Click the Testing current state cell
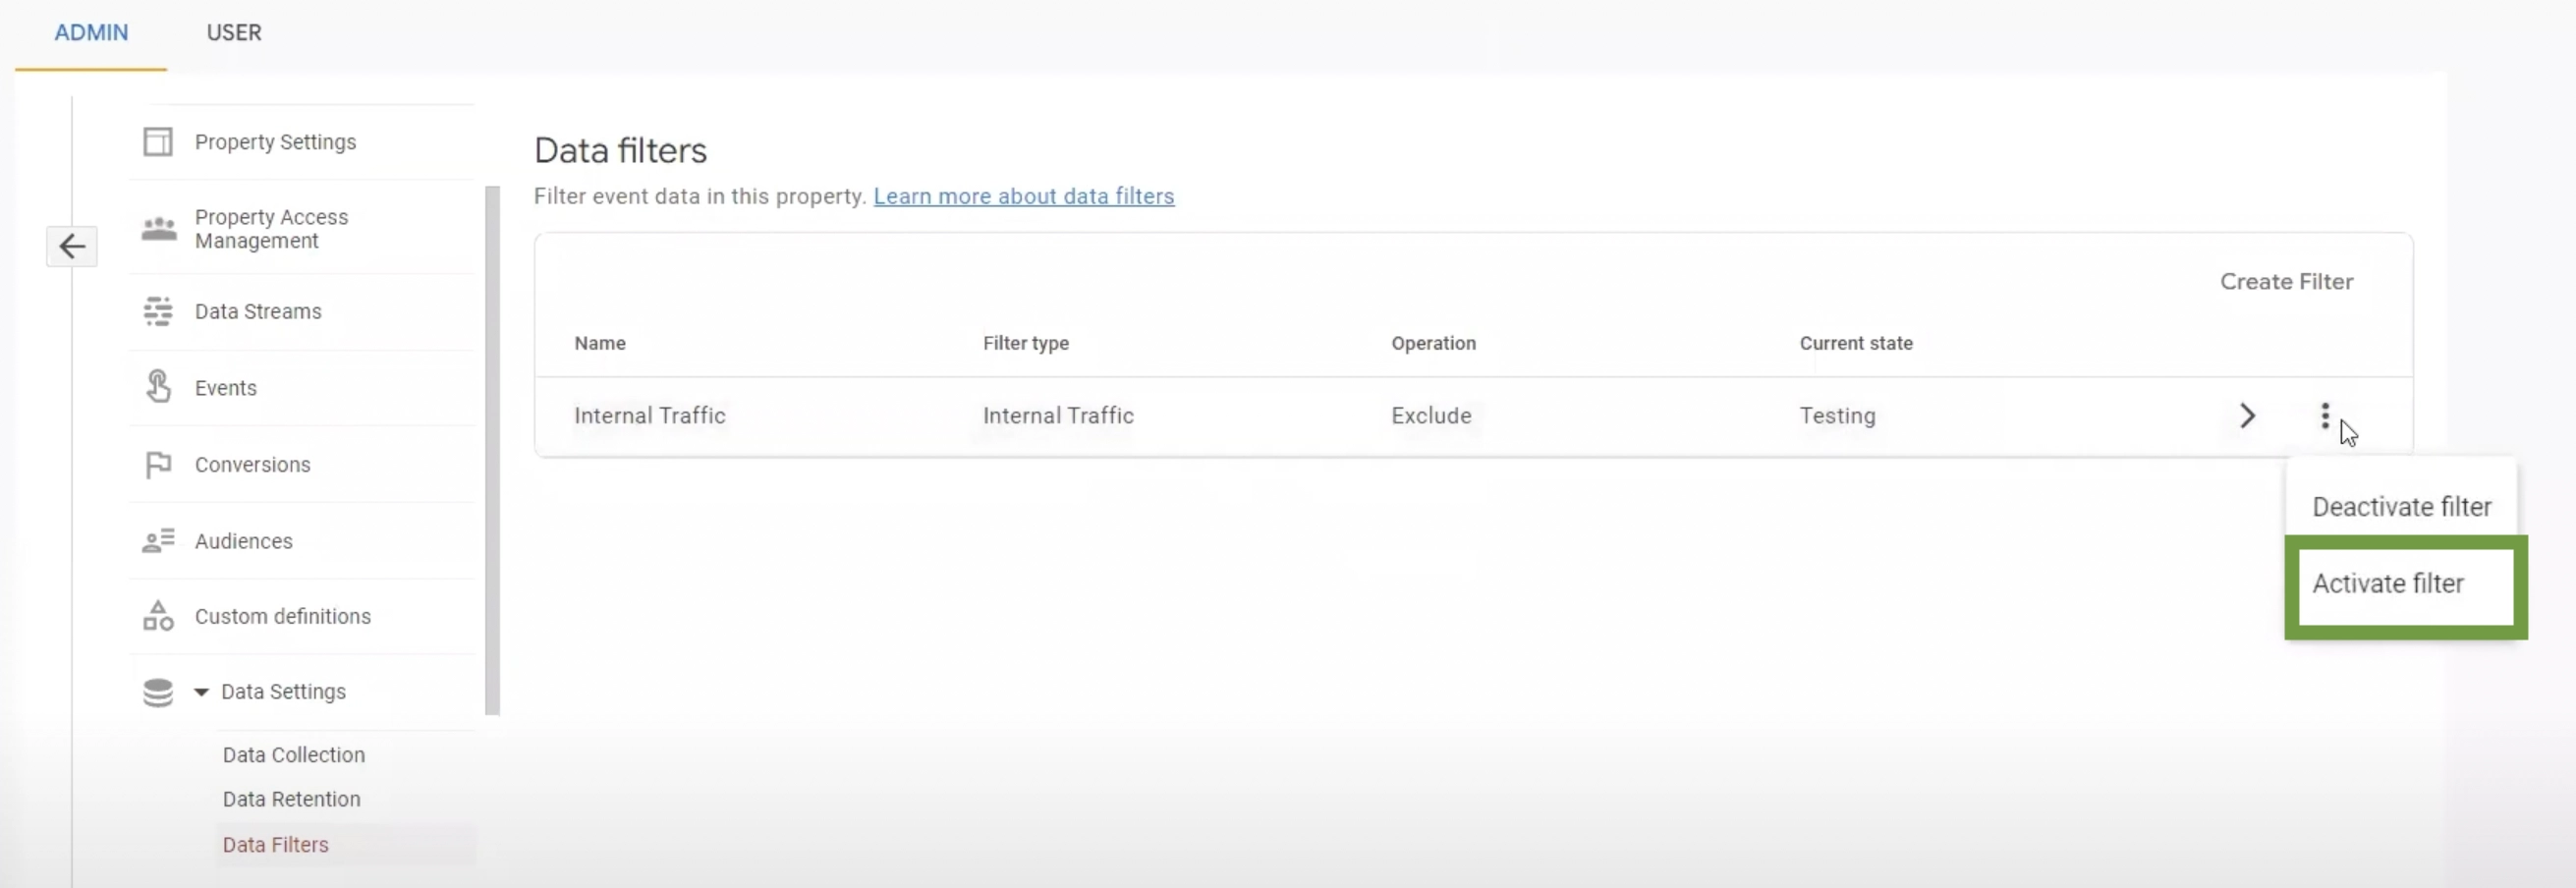The image size is (2576, 888). 1837,416
